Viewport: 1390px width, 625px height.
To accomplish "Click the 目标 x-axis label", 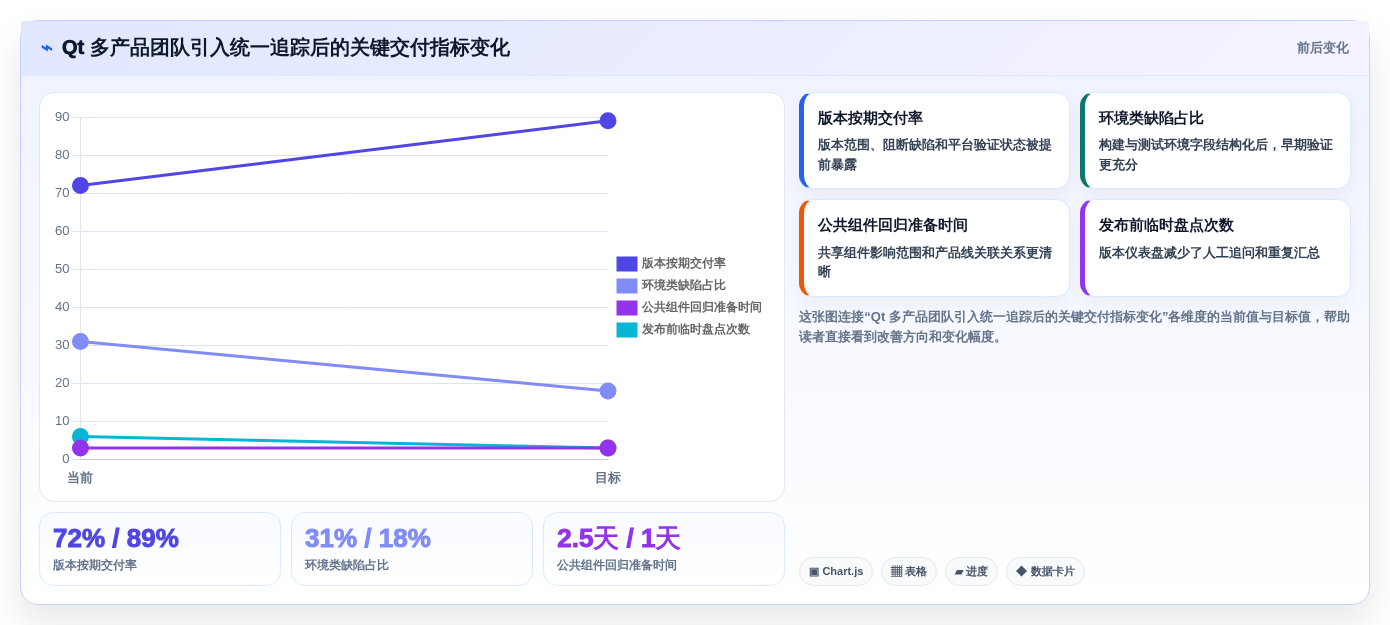I will pos(608,478).
